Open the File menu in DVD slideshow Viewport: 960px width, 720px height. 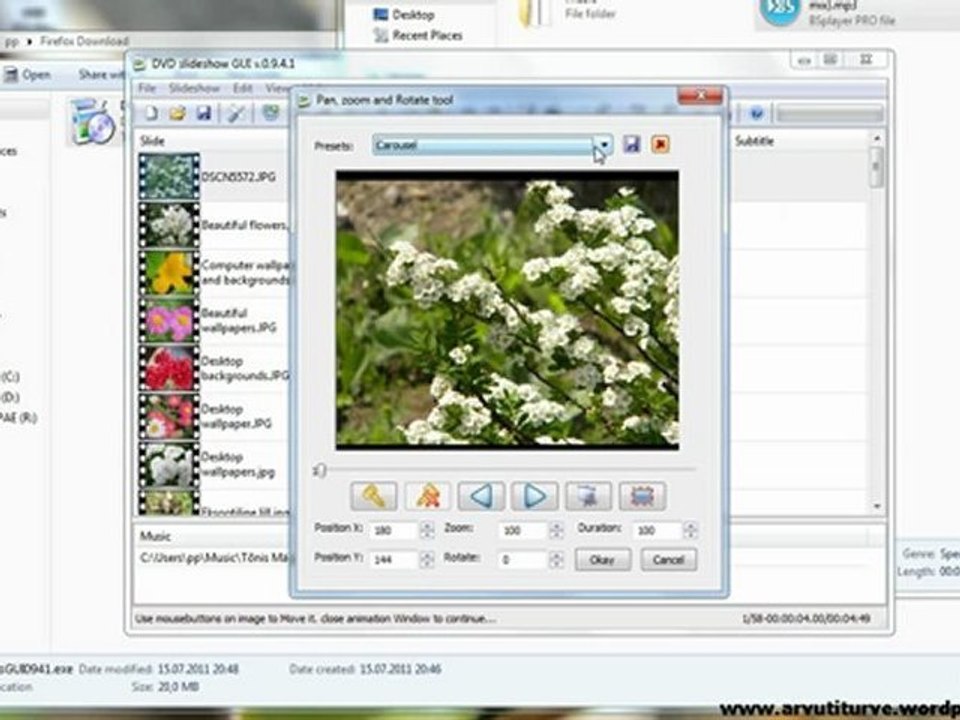click(x=147, y=88)
